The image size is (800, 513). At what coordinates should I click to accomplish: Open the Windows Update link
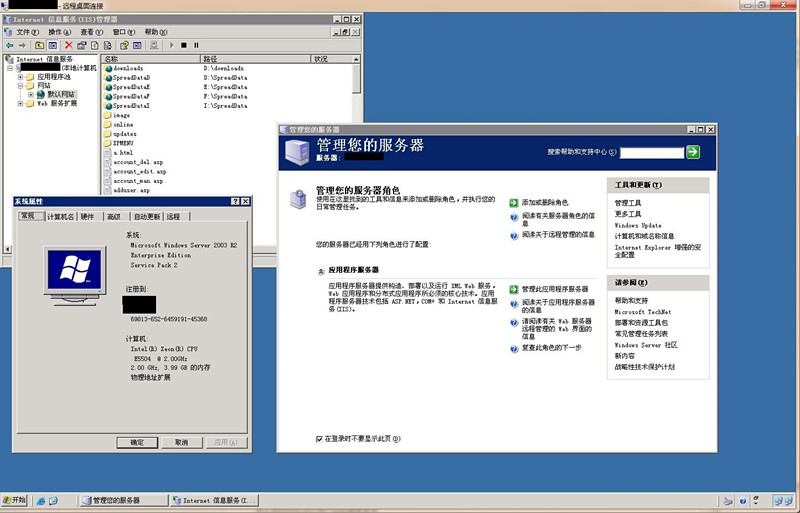(637, 225)
